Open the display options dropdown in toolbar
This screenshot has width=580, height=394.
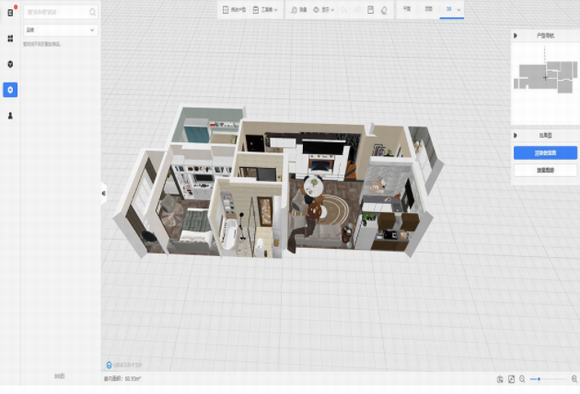[x=324, y=10]
